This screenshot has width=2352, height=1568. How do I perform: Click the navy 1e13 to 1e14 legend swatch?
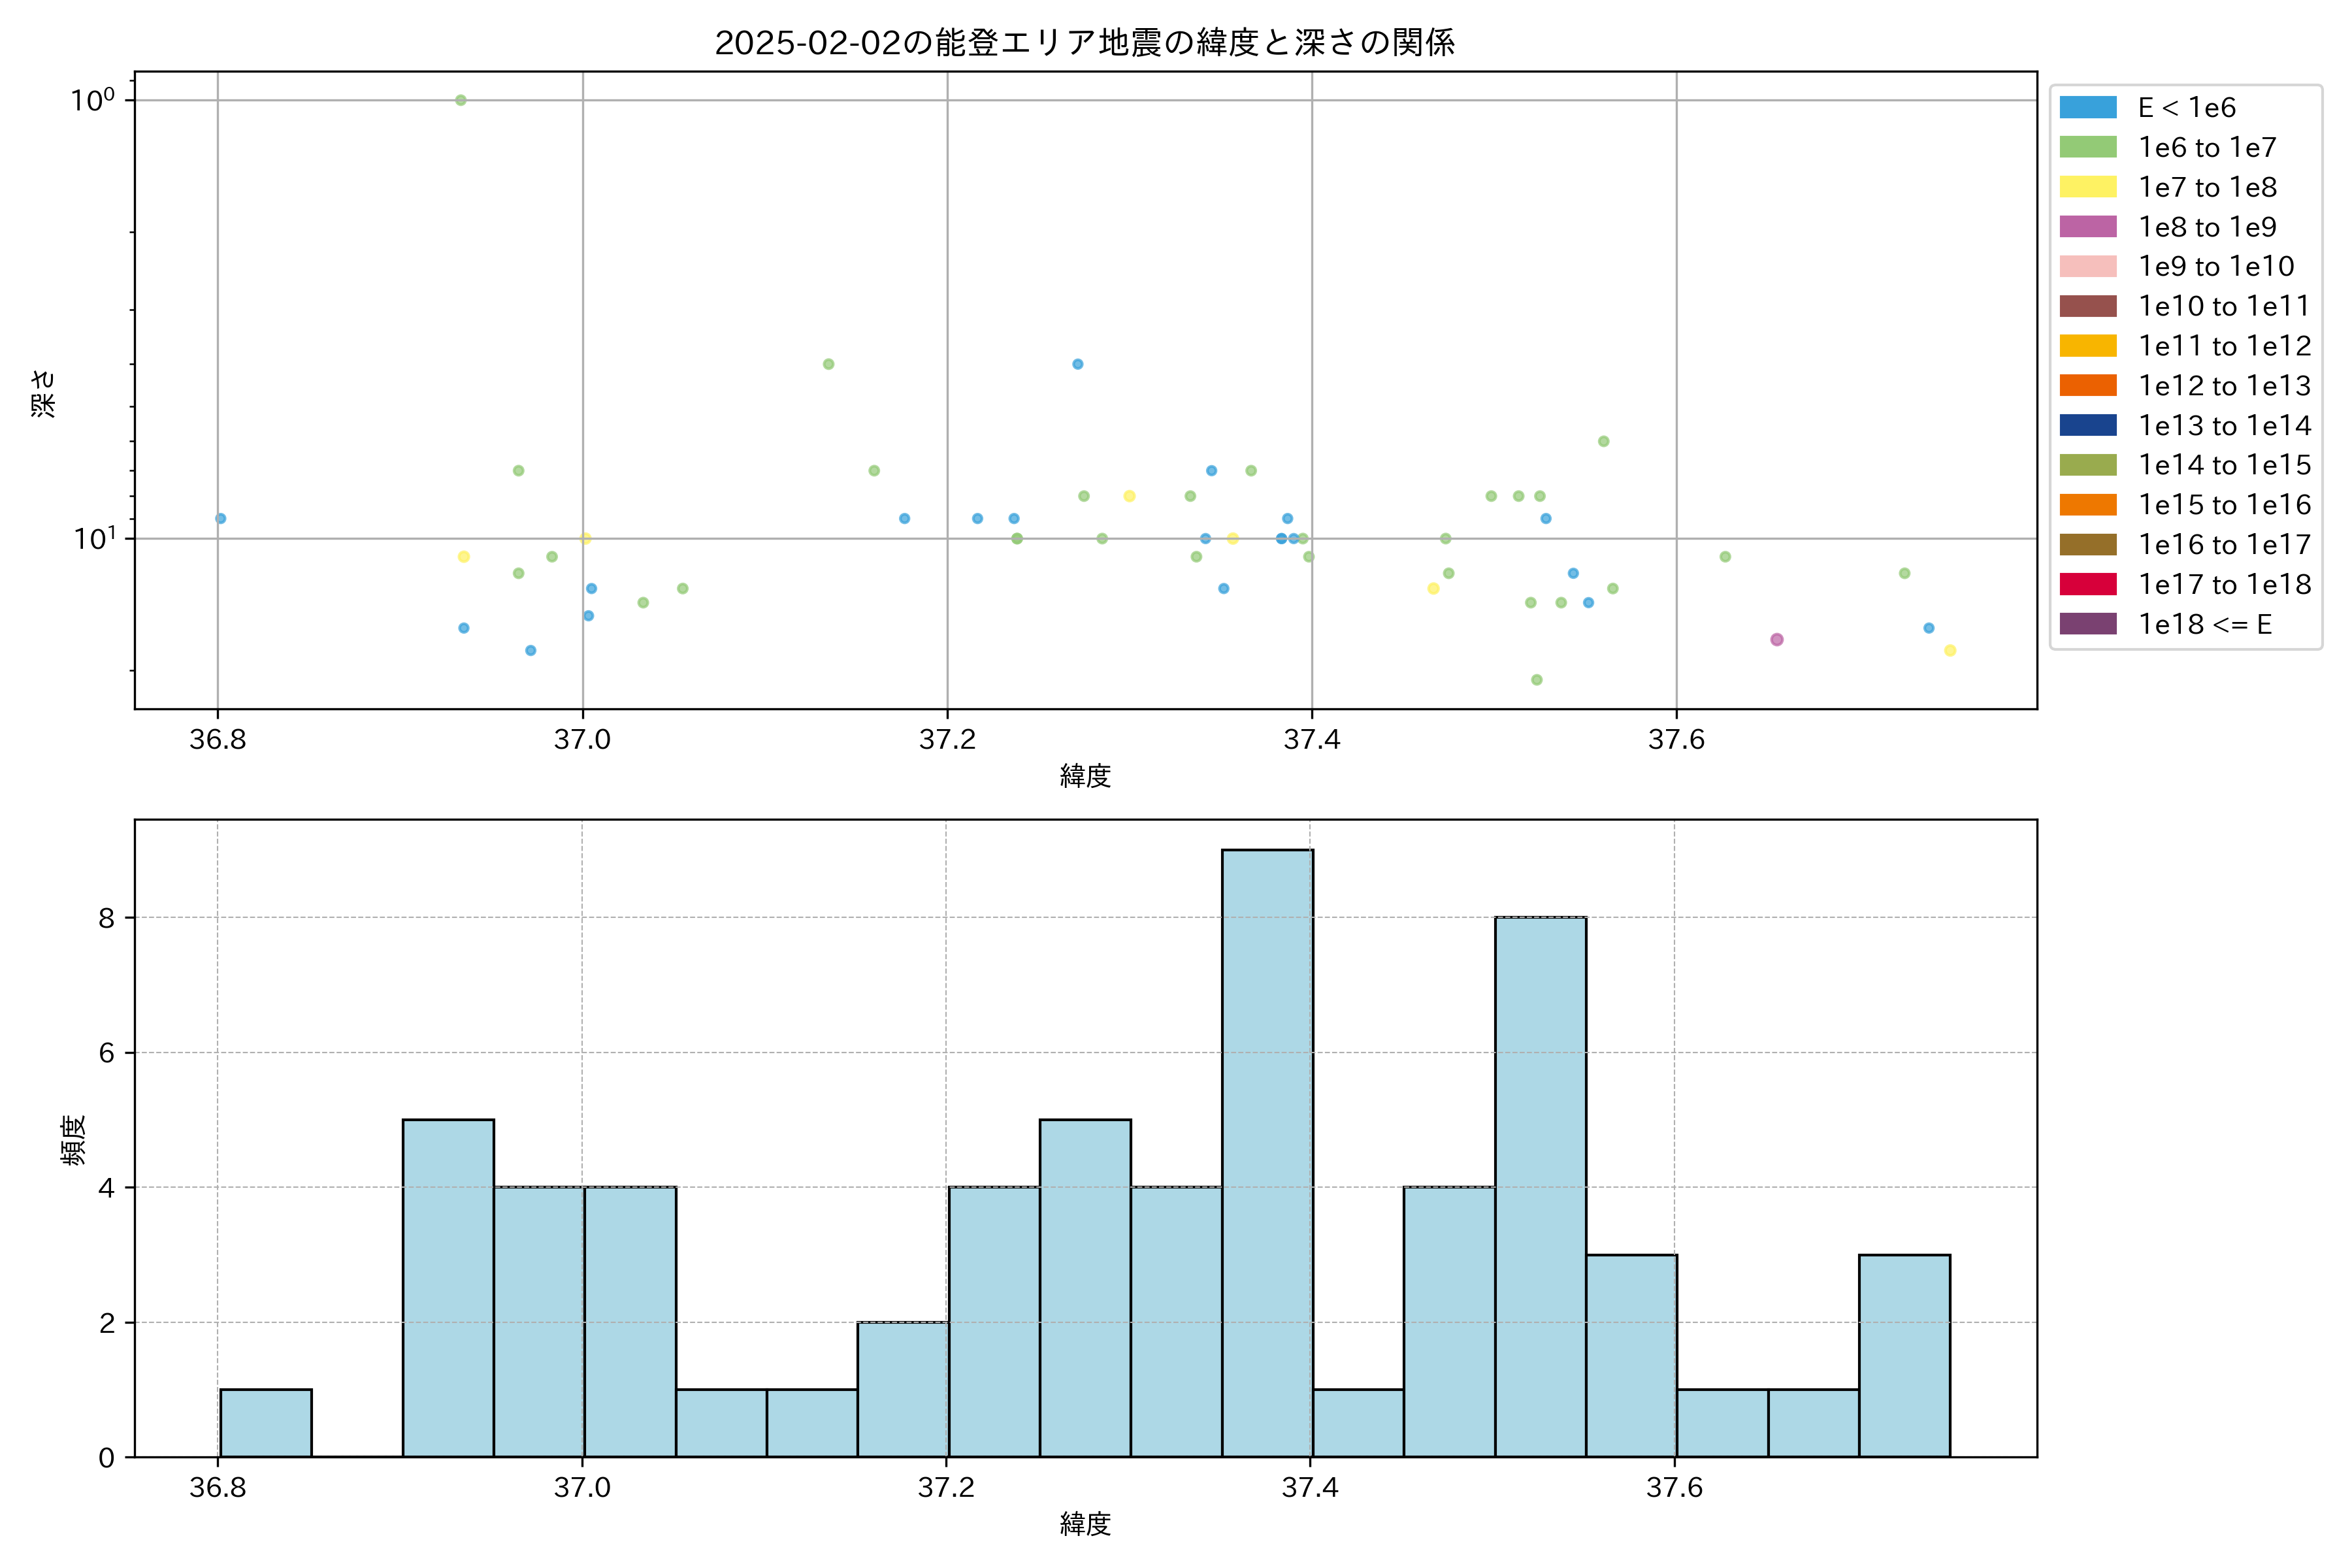(2088, 425)
